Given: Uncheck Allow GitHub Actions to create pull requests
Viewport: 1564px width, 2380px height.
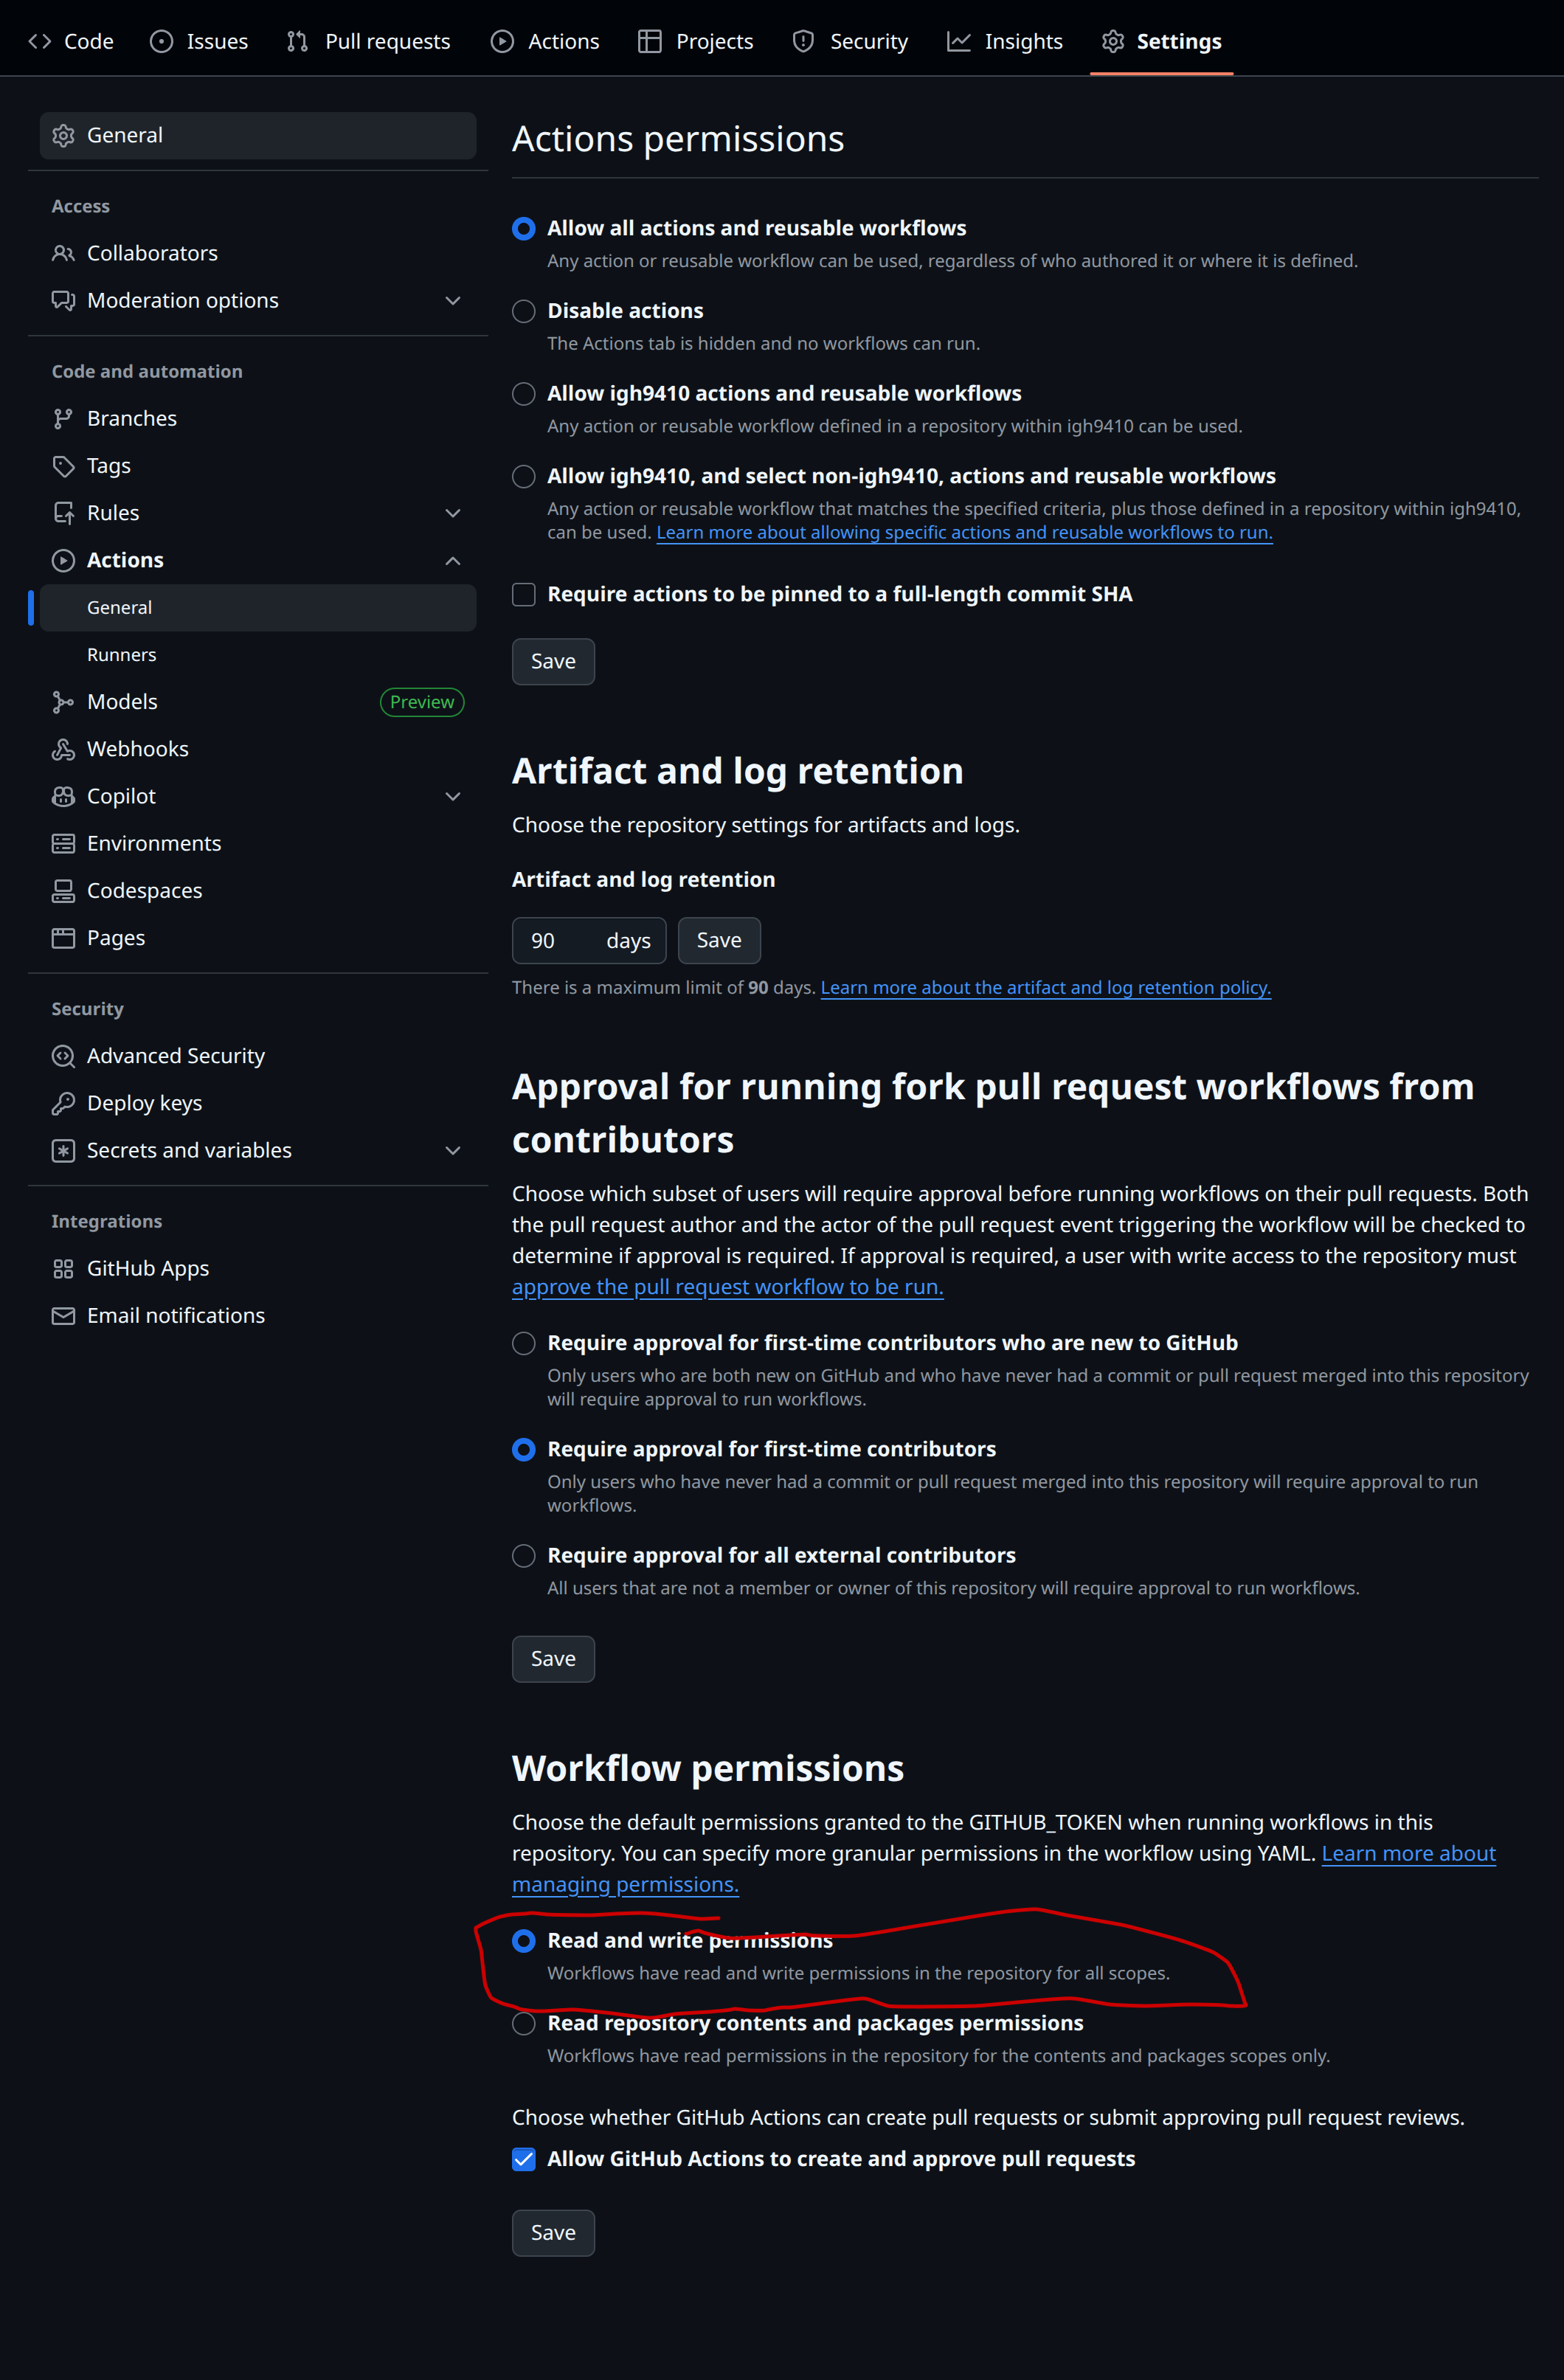Looking at the screenshot, I should tap(524, 2159).
